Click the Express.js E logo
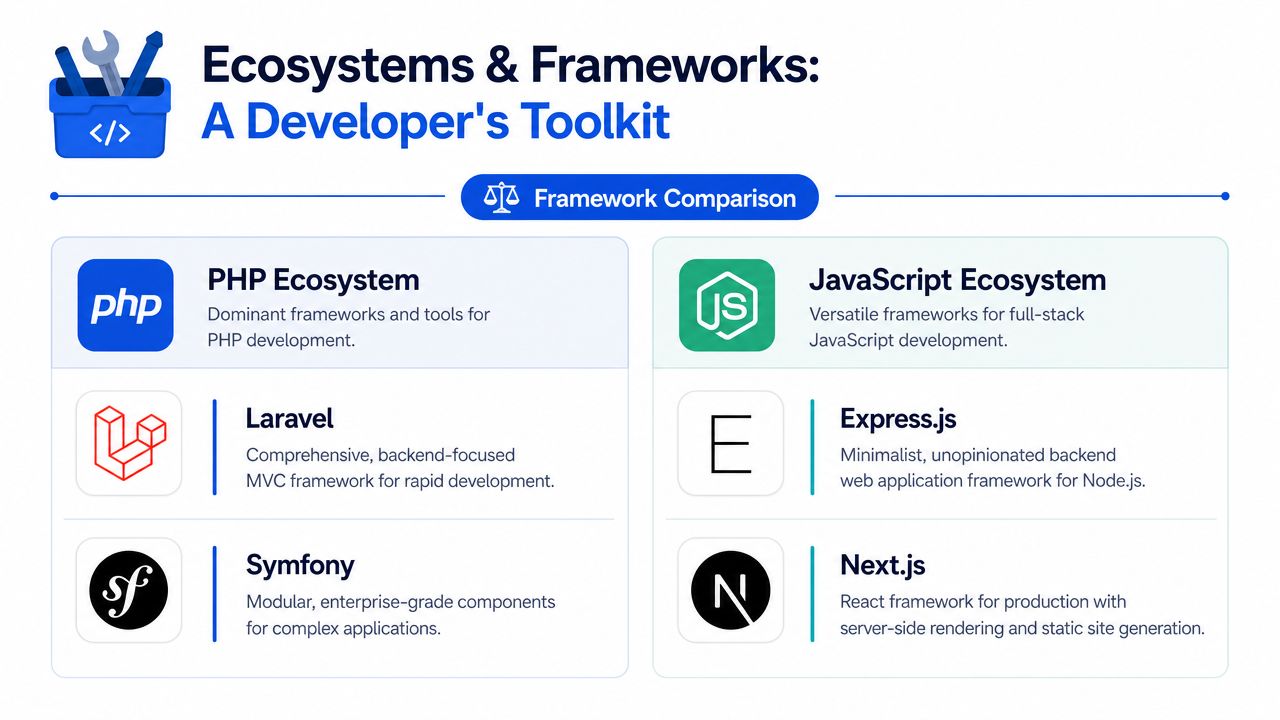The width and height of the screenshot is (1280, 720). pos(729,443)
